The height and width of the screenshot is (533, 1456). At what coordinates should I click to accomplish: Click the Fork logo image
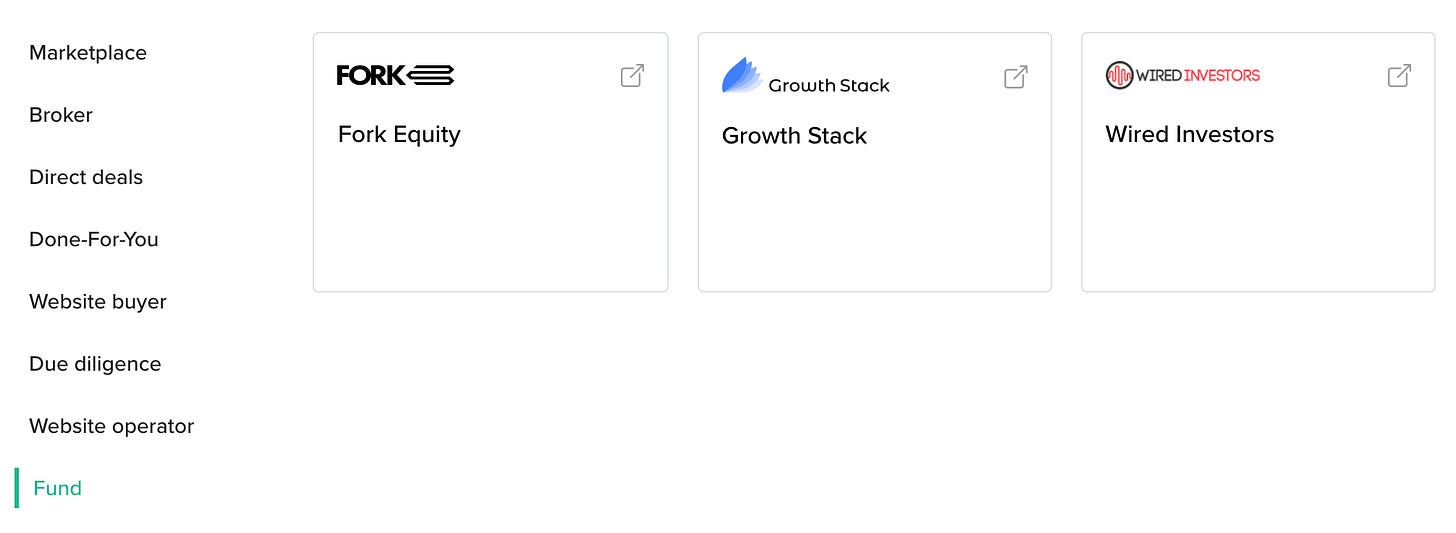point(395,75)
